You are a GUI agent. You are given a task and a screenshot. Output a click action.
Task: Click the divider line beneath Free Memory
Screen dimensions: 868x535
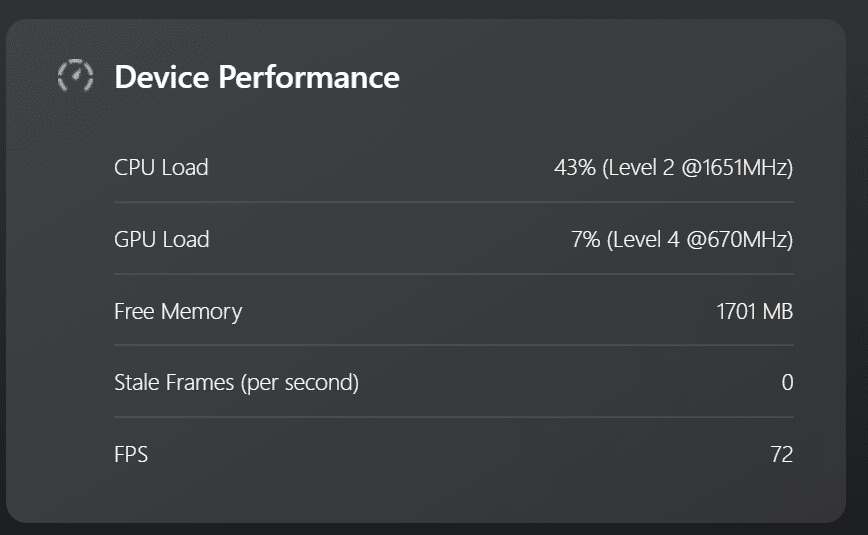454,345
